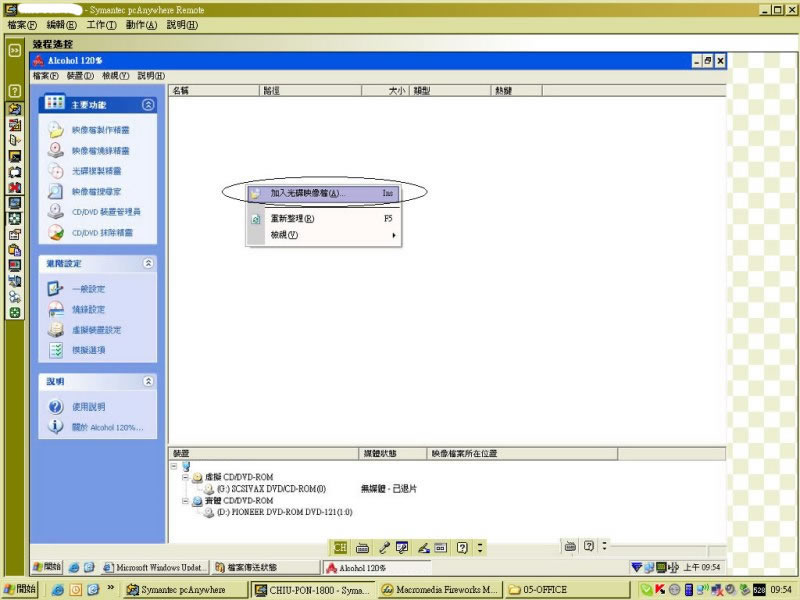This screenshot has height=600, width=800.
Task: Collapse the 主要功能 panel
Action: [x=148, y=105]
